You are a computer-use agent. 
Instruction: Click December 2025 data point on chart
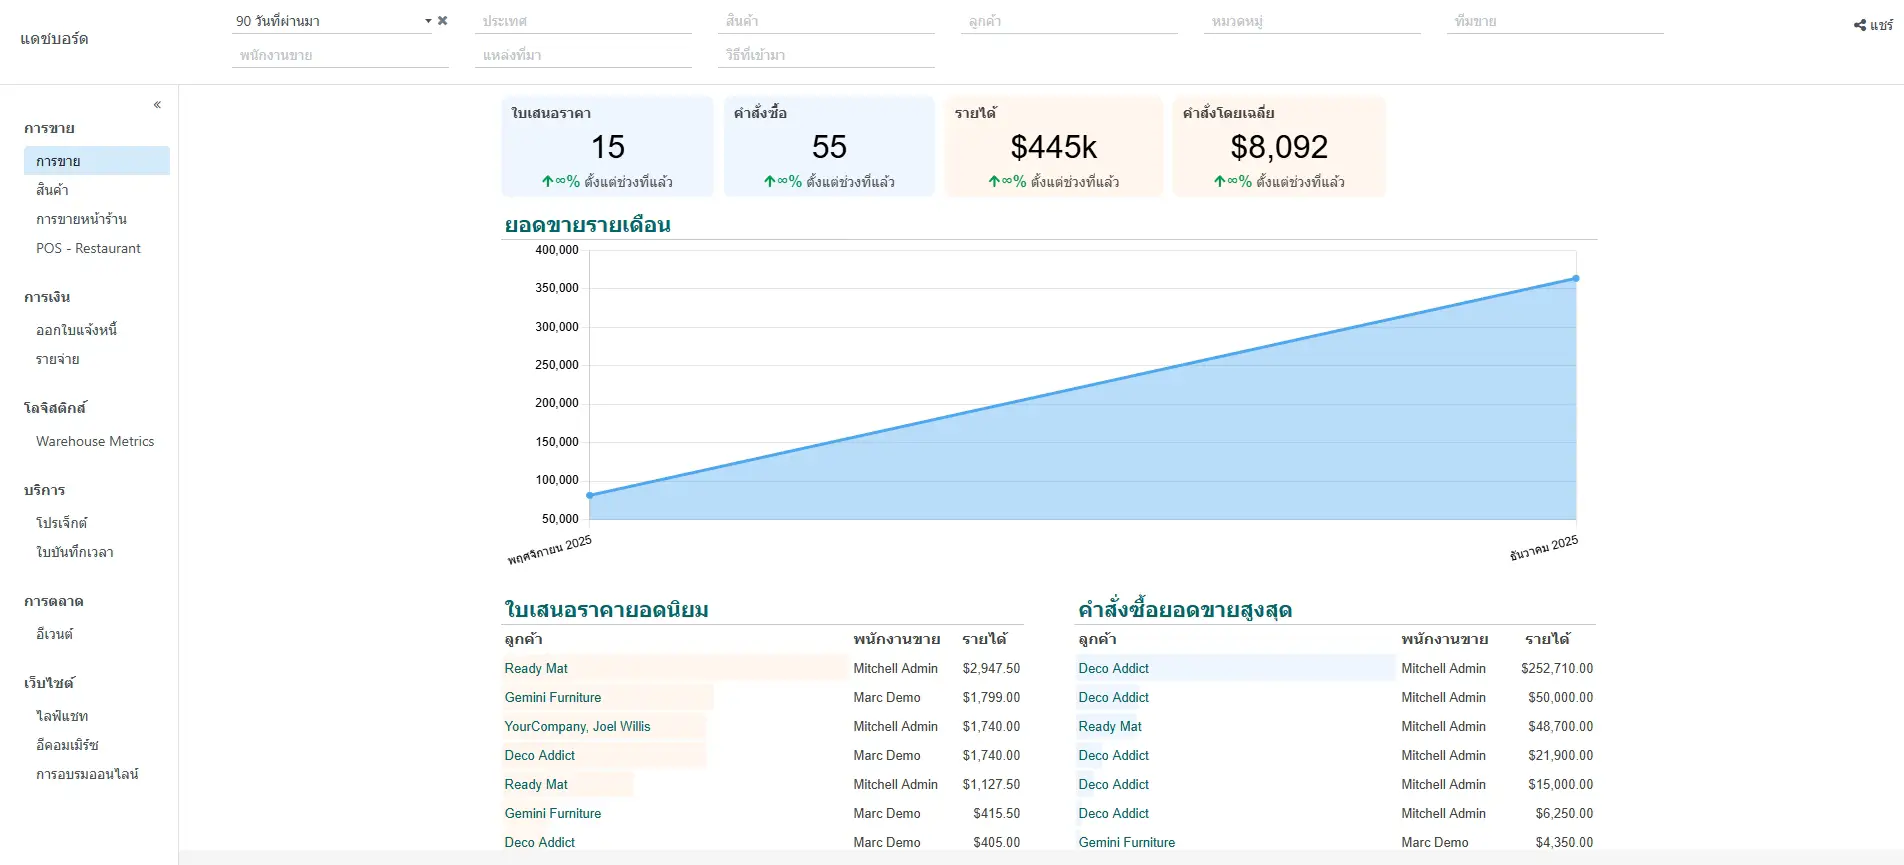[x=1575, y=279]
